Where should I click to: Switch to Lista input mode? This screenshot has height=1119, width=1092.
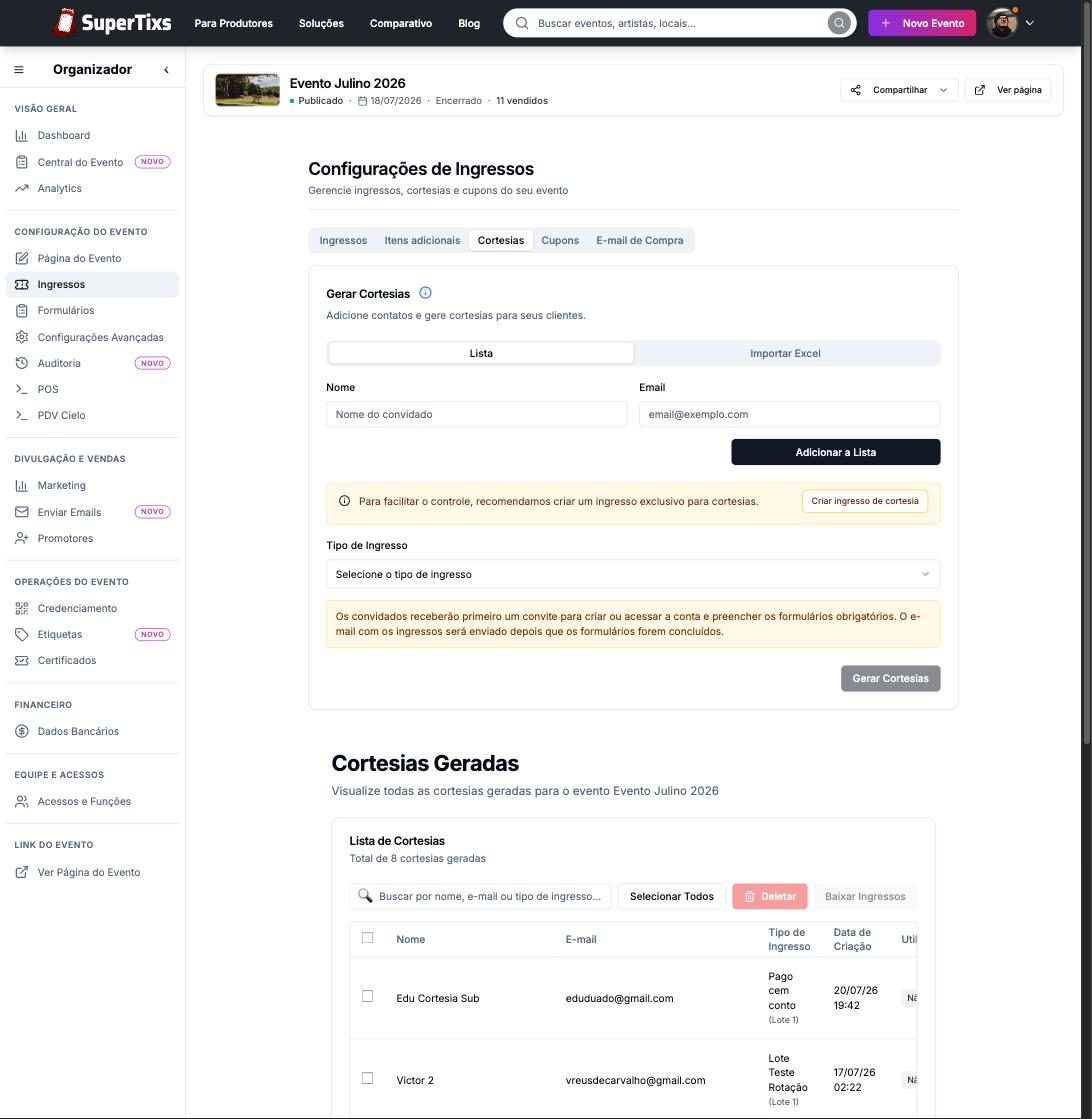pyautogui.click(x=481, y=353)
